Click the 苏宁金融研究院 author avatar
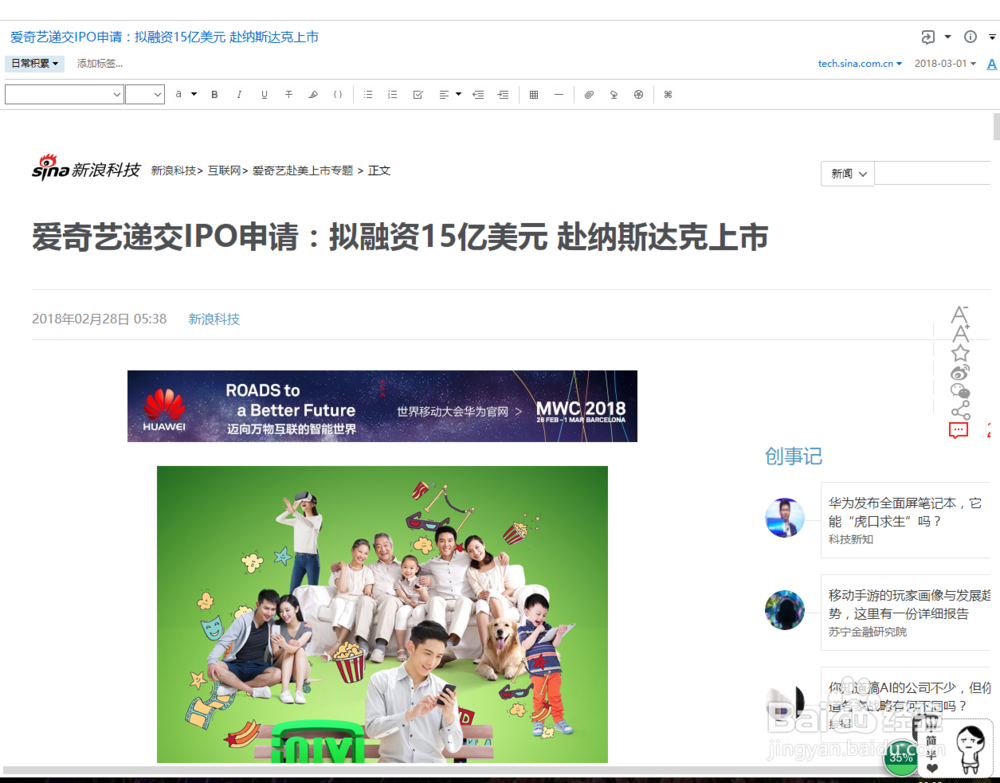Image resolution: width=1000 pixels, height=783 pixels. pyautogui.click(x=784, y=610)
